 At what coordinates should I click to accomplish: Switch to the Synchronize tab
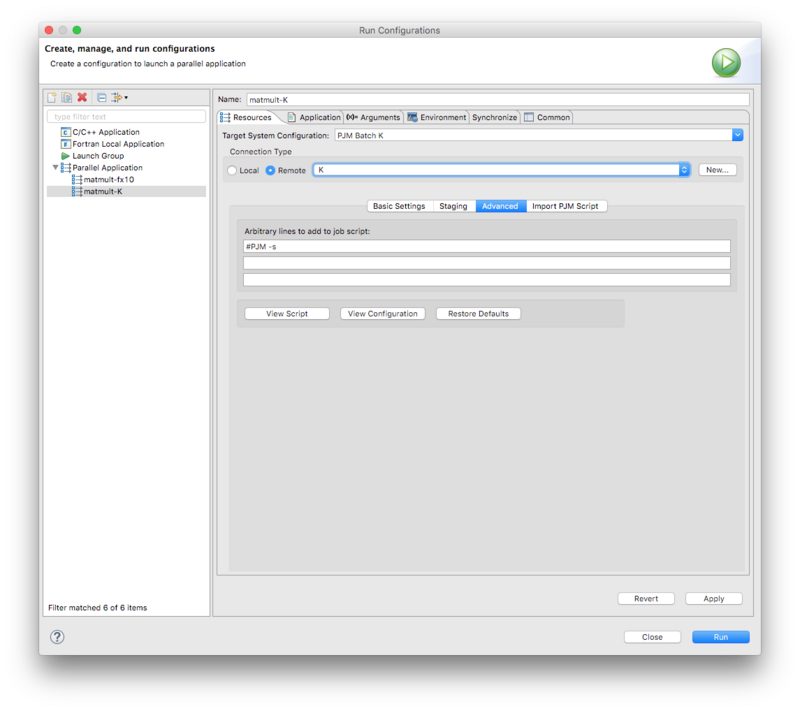click(494, 117)
